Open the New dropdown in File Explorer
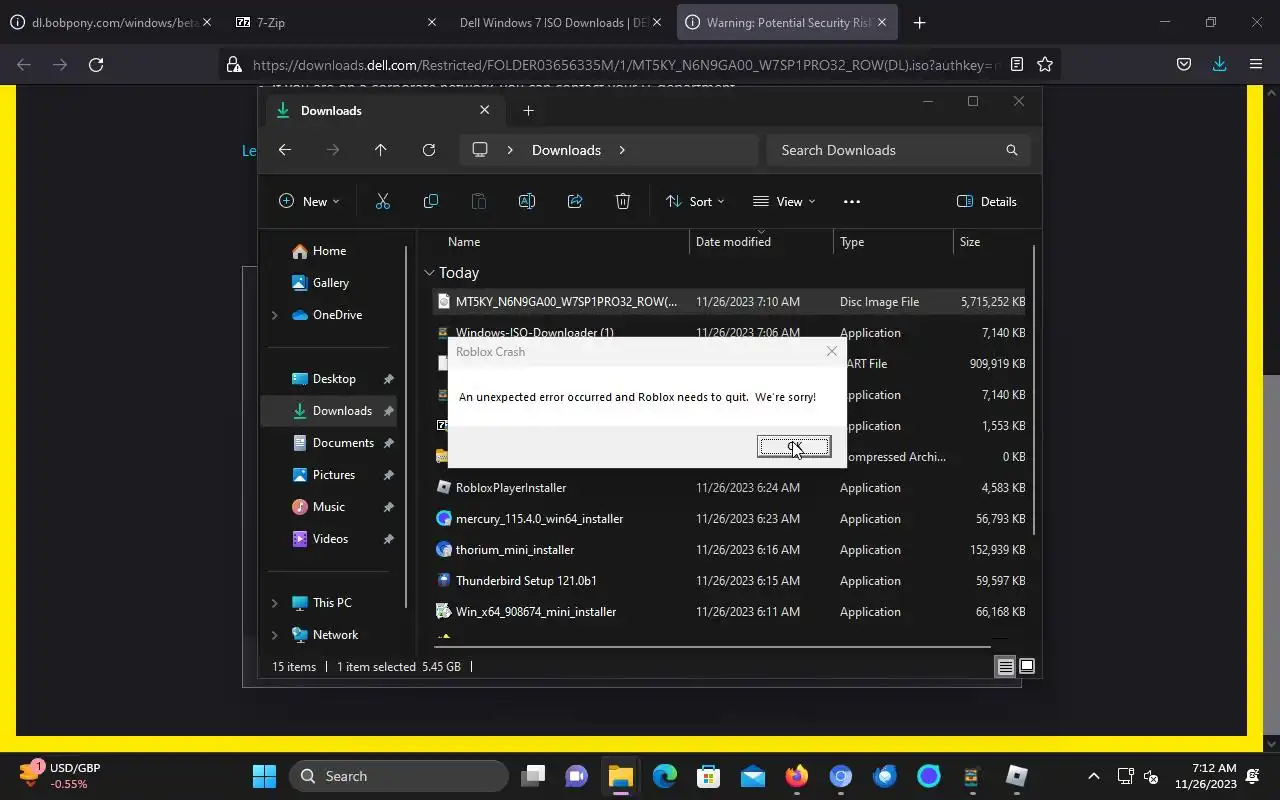The height and width of the screenshot is (800, 1280). (309, 201)
